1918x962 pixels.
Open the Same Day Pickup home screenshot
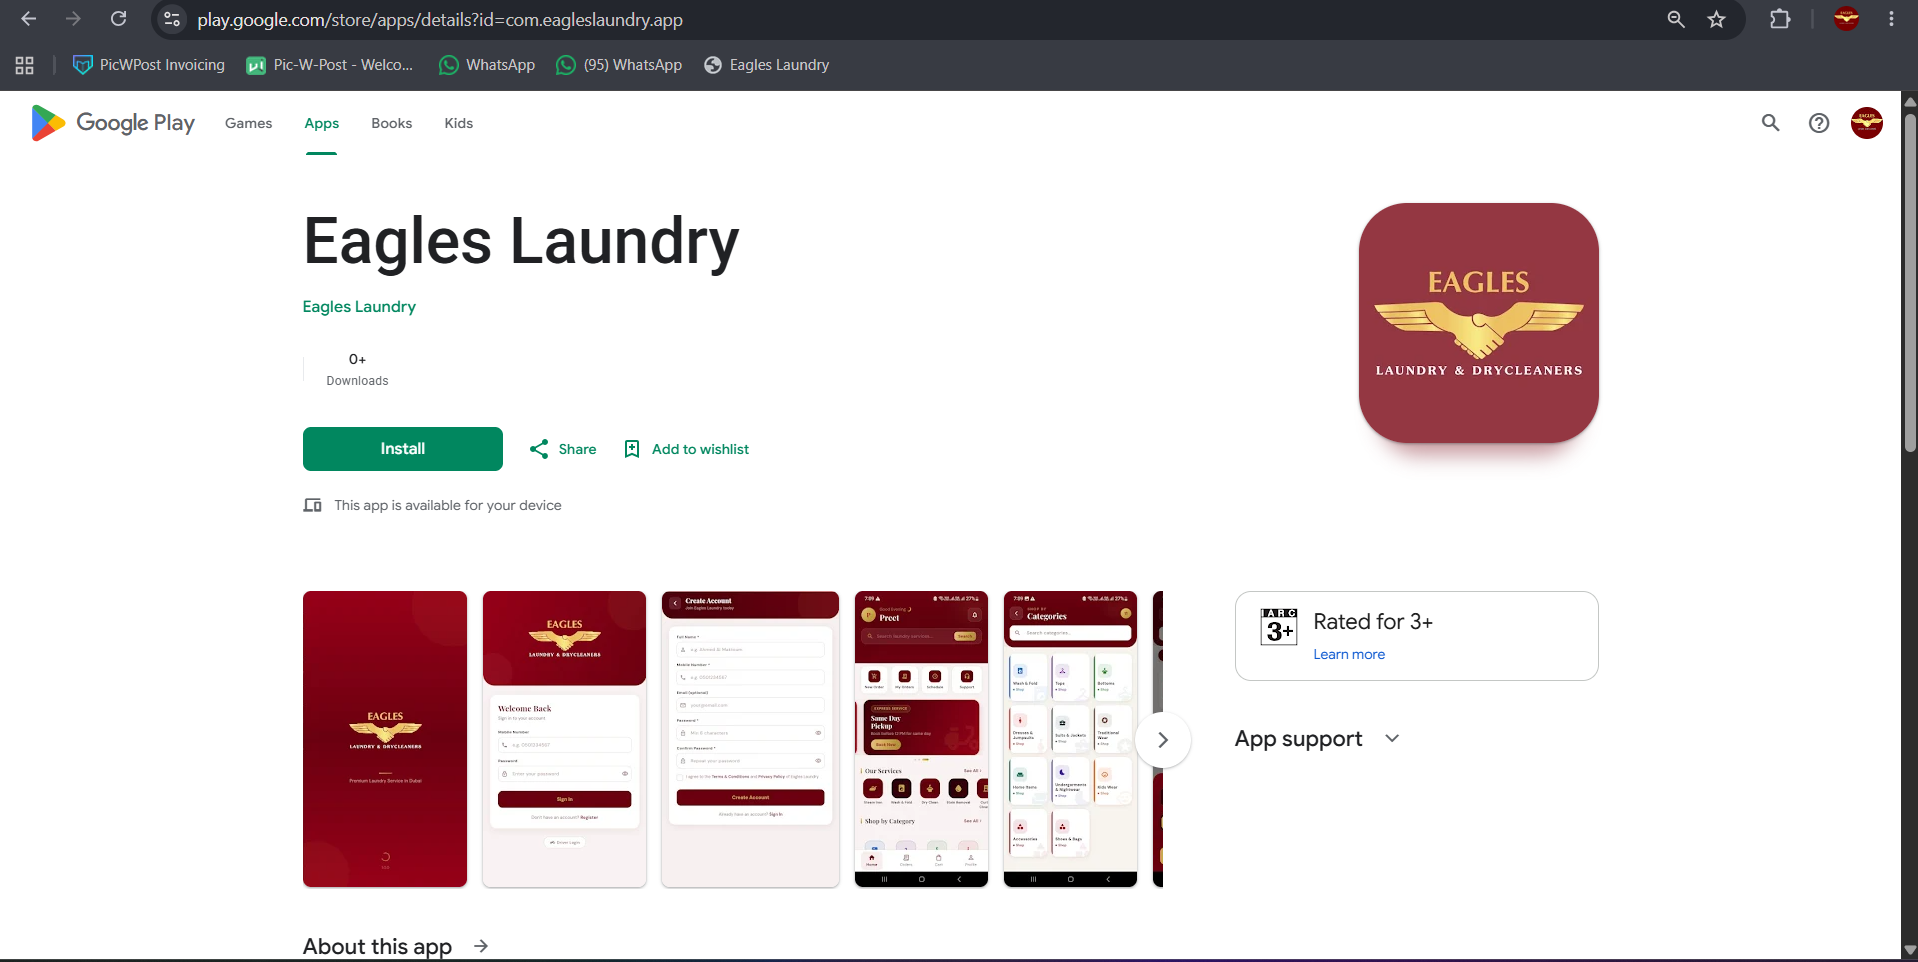pyautogui.click(x=921, y=739)
